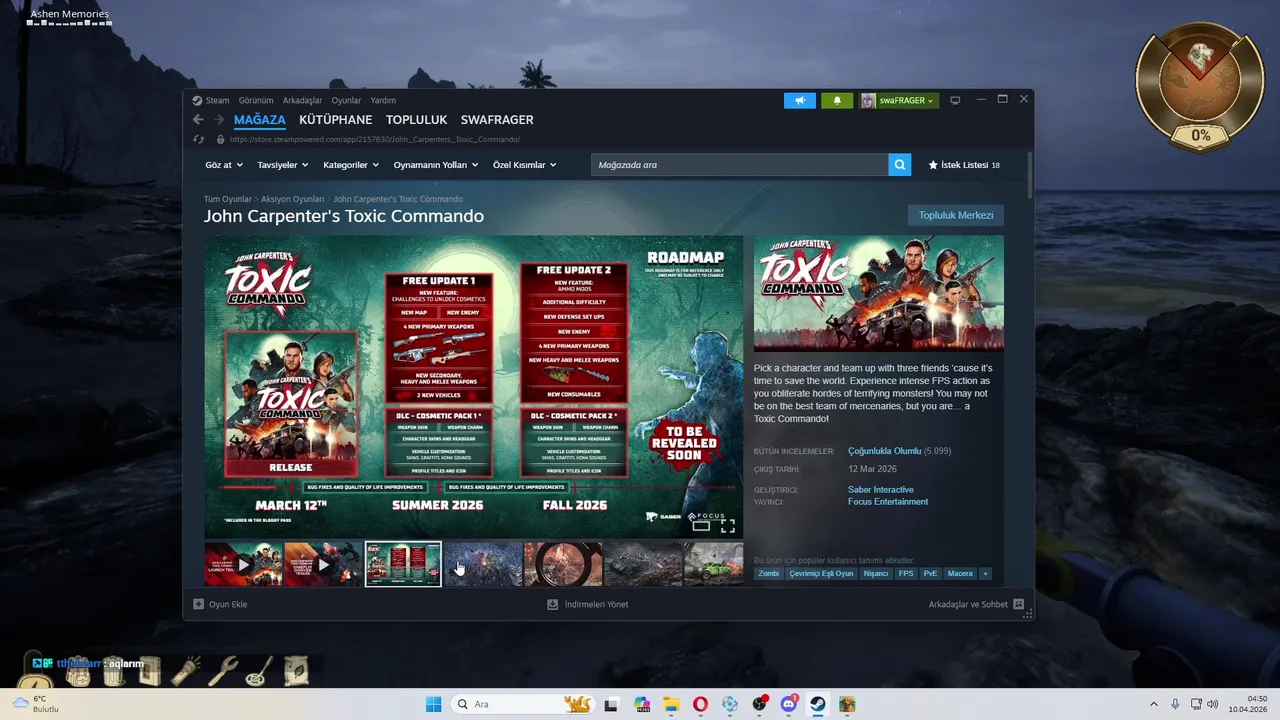This screenshot has width=1280, height=720.
Task: Select the sniper scope screenshot thumbnail
Action: coord(563,564)
